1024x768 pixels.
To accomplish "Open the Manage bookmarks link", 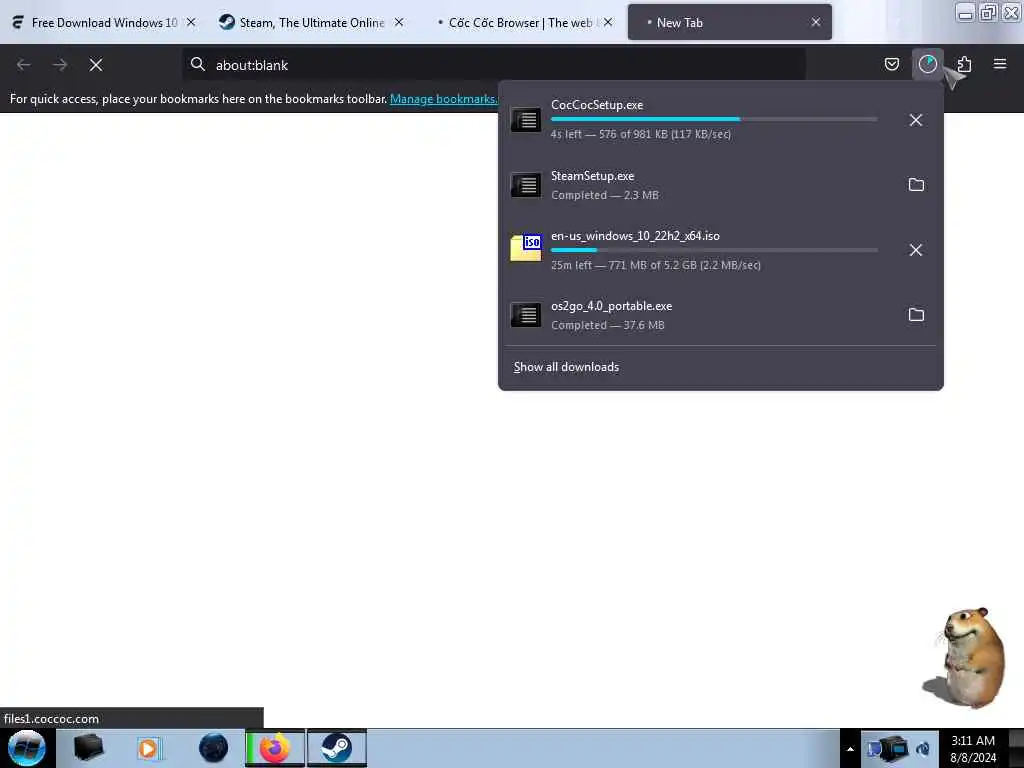I will tap(443, 99).
